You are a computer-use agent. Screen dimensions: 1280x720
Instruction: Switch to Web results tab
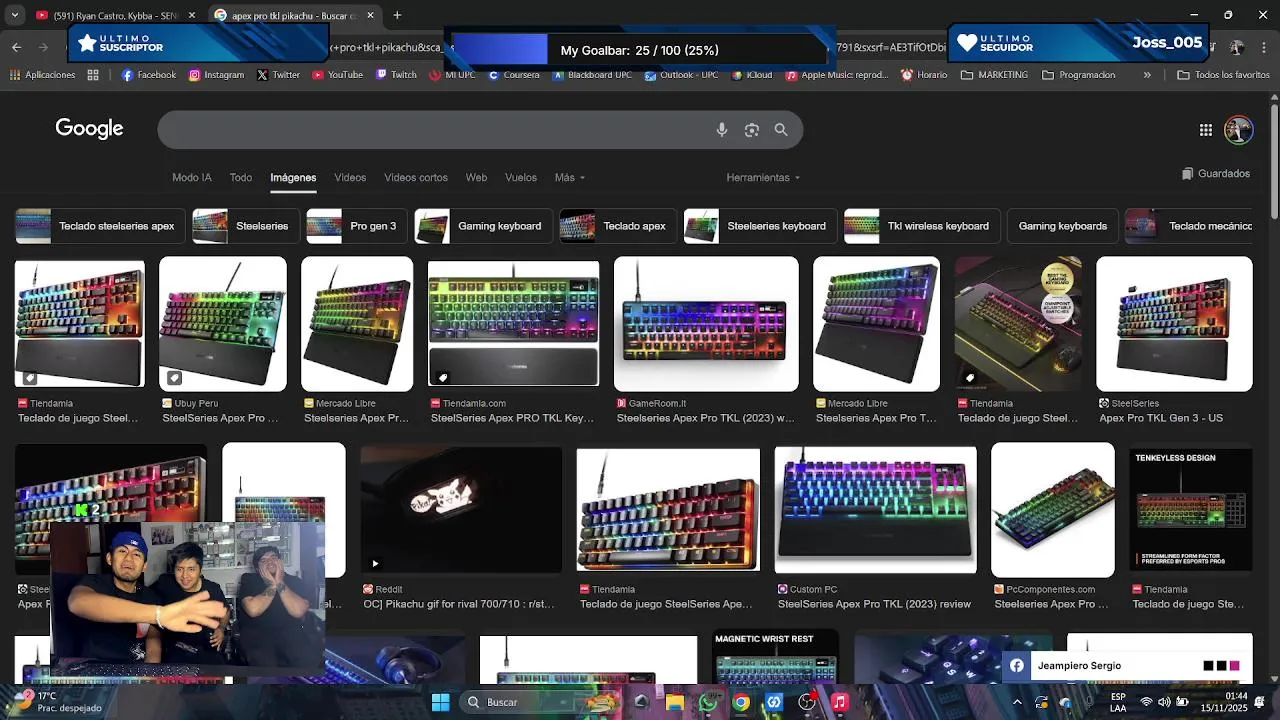(x=476, y=177)
